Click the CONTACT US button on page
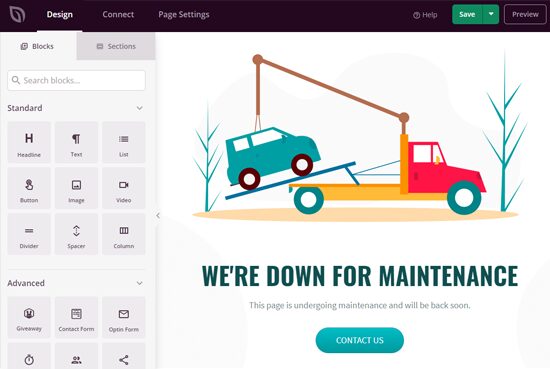The width and height of the screenshot is (550, 369). point(360,340)
